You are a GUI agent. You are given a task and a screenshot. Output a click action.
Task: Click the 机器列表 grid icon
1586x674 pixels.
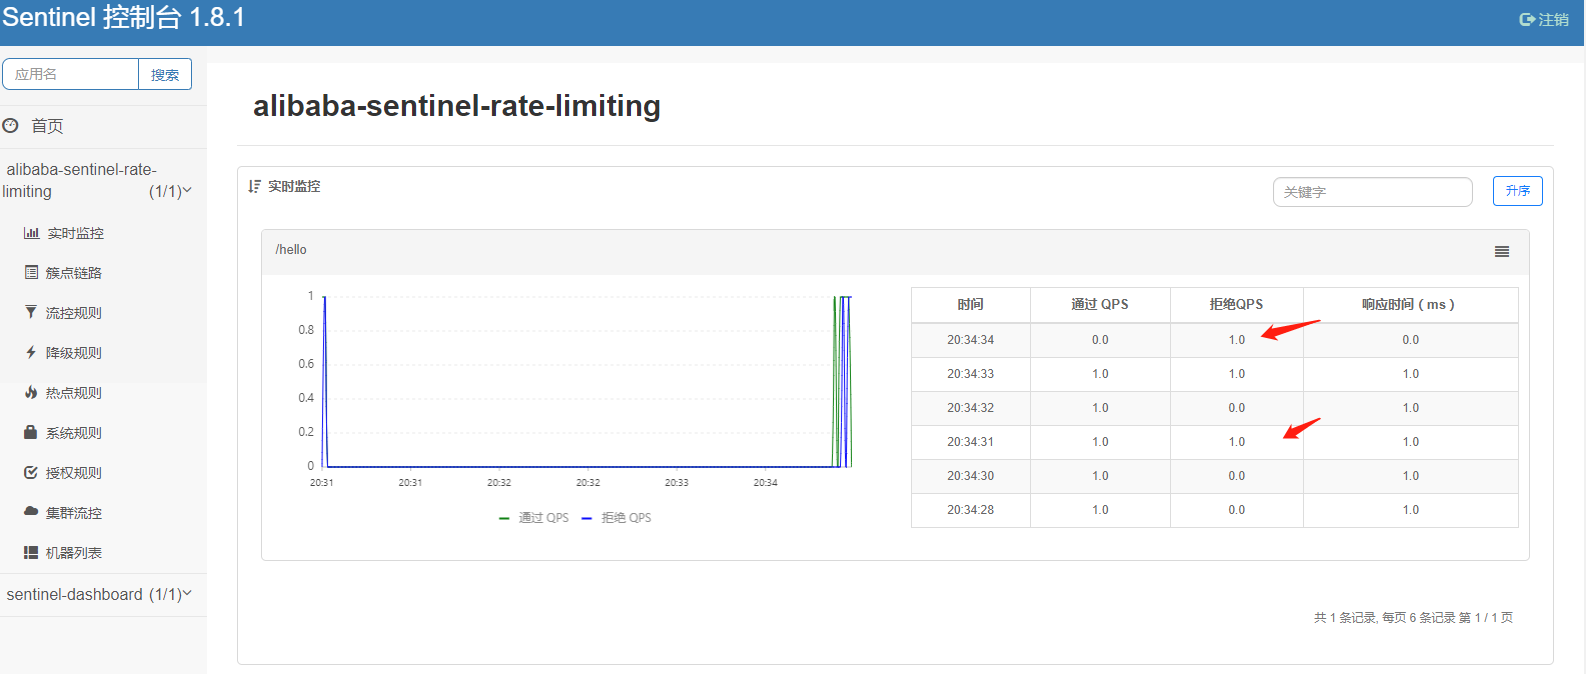point(31,552)
